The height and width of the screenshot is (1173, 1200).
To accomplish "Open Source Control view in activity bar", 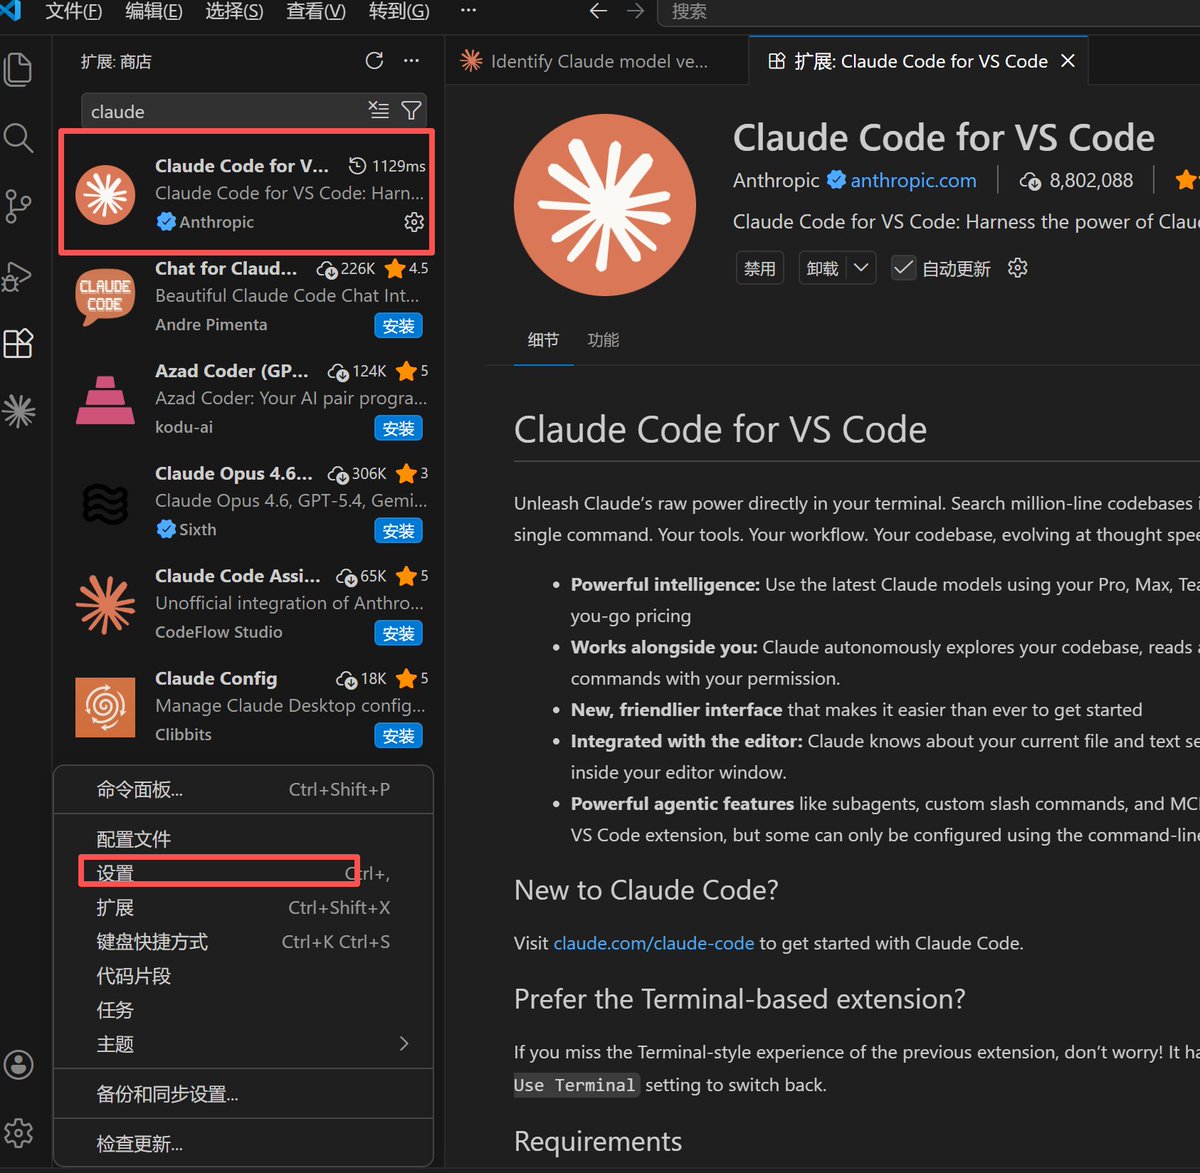I will 19,206.
